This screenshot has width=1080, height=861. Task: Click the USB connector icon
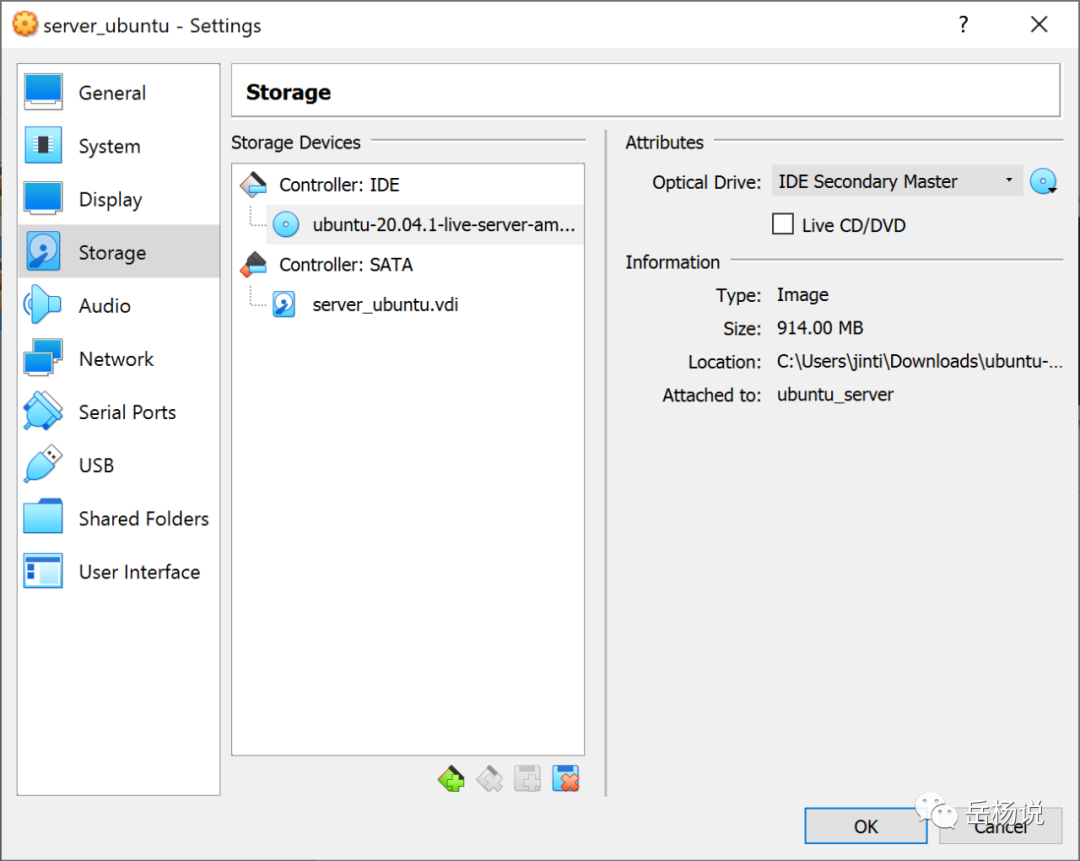43,464
